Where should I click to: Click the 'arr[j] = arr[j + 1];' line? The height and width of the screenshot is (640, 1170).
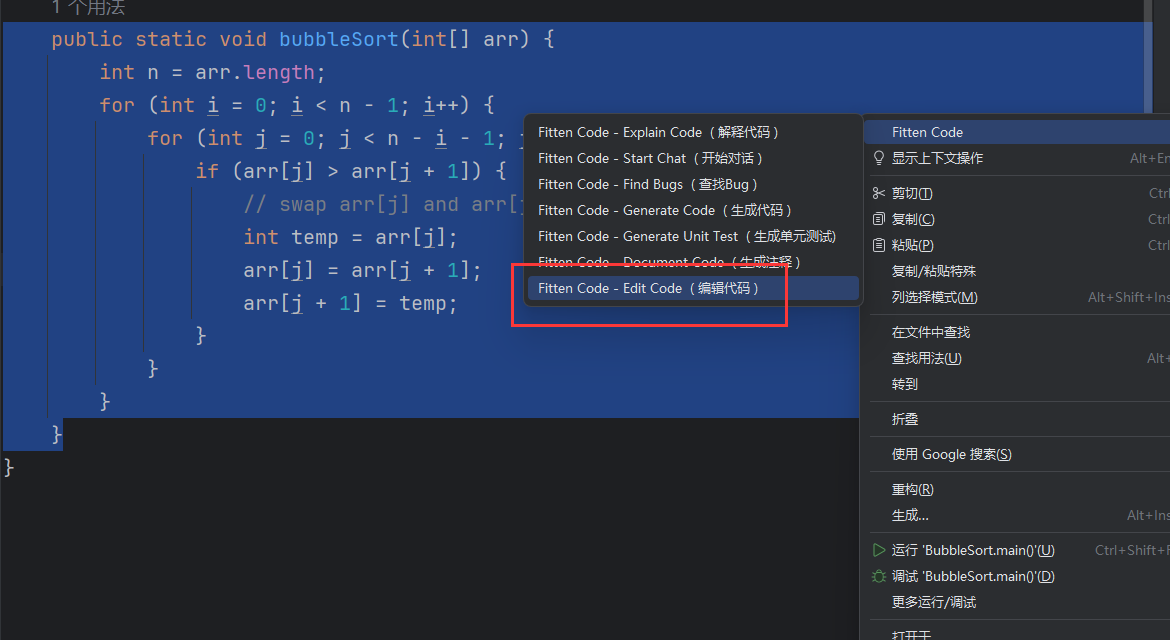pos(362,270)
